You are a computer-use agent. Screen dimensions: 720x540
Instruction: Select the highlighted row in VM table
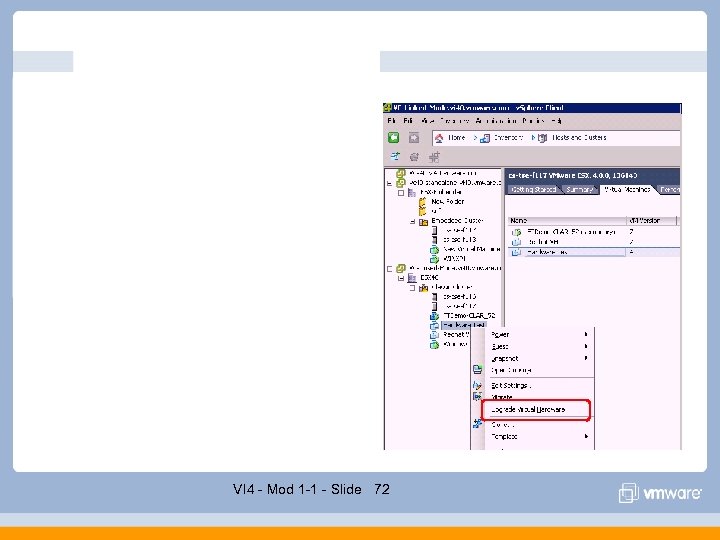594,252
